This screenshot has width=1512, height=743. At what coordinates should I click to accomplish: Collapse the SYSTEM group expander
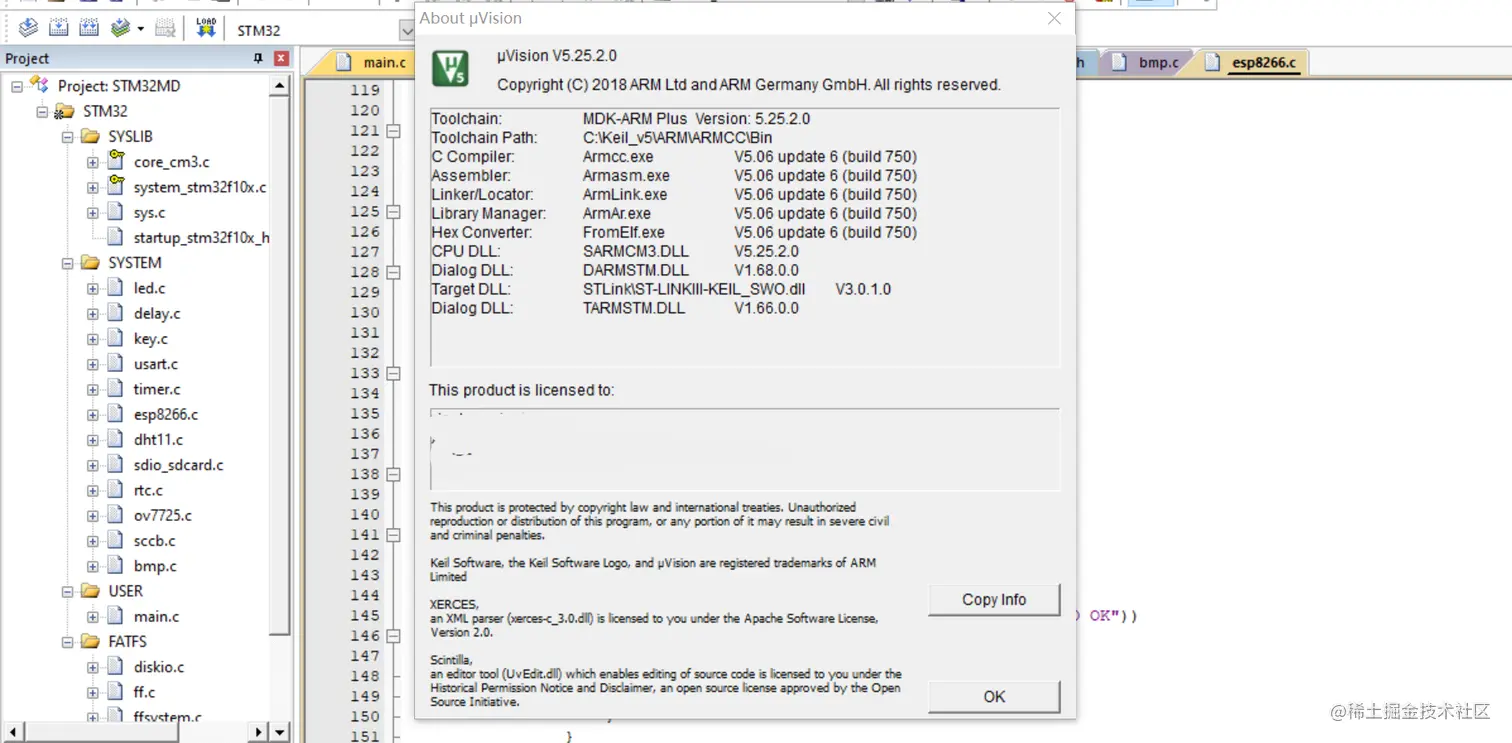[67, 263]
